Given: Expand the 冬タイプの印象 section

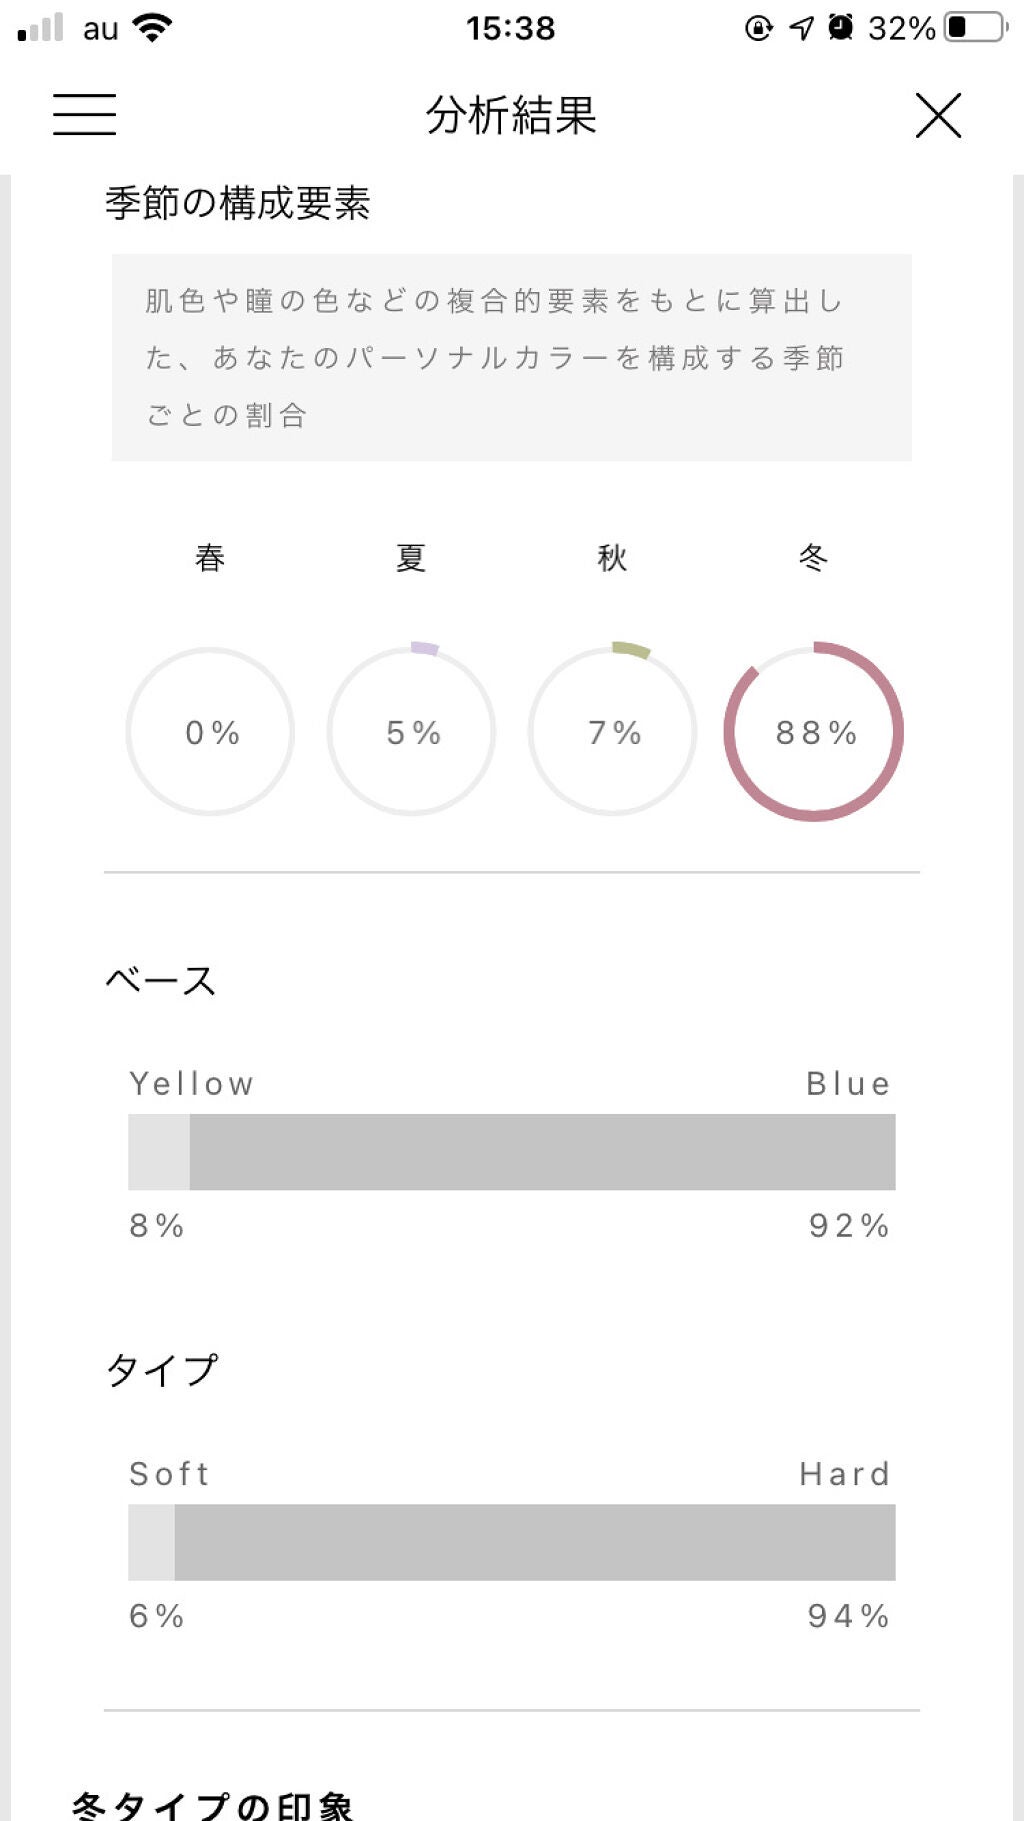Looking at the screenshot, I should coord(213,1799).
